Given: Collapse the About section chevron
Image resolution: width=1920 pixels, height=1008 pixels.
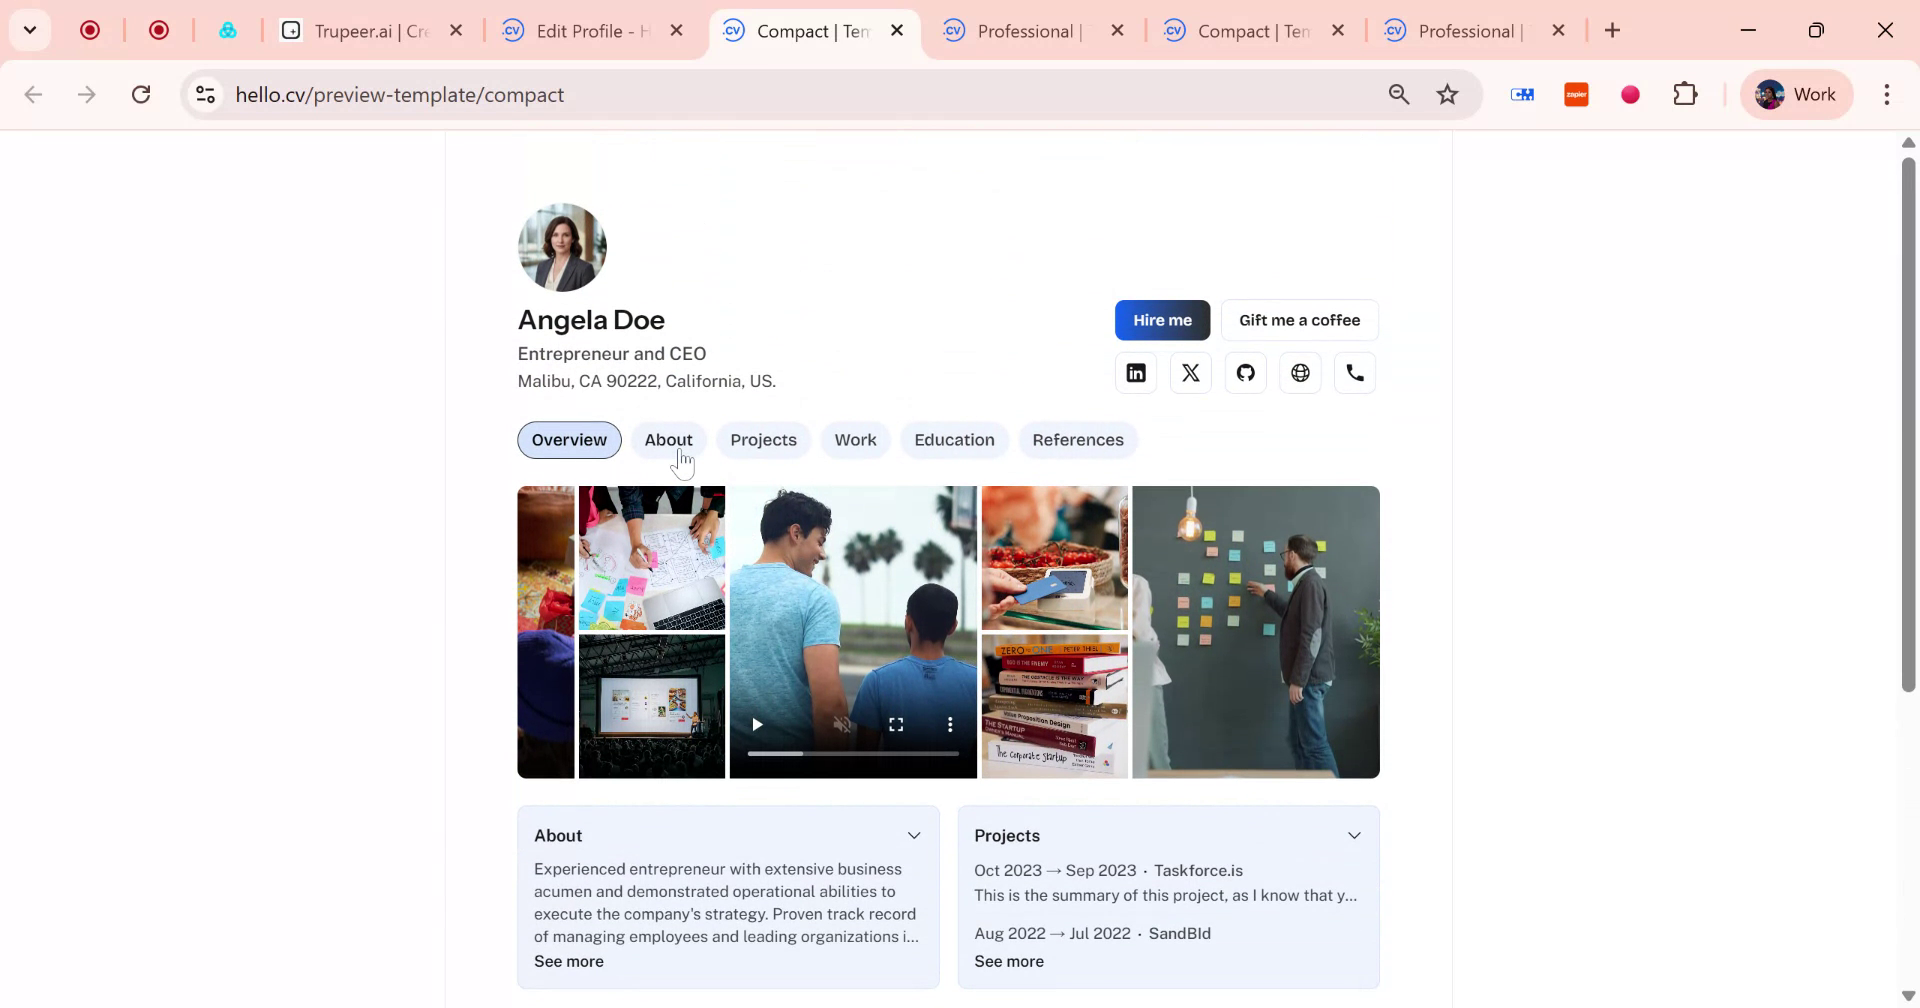Looking at the screenshot, I should coord(913,835).
